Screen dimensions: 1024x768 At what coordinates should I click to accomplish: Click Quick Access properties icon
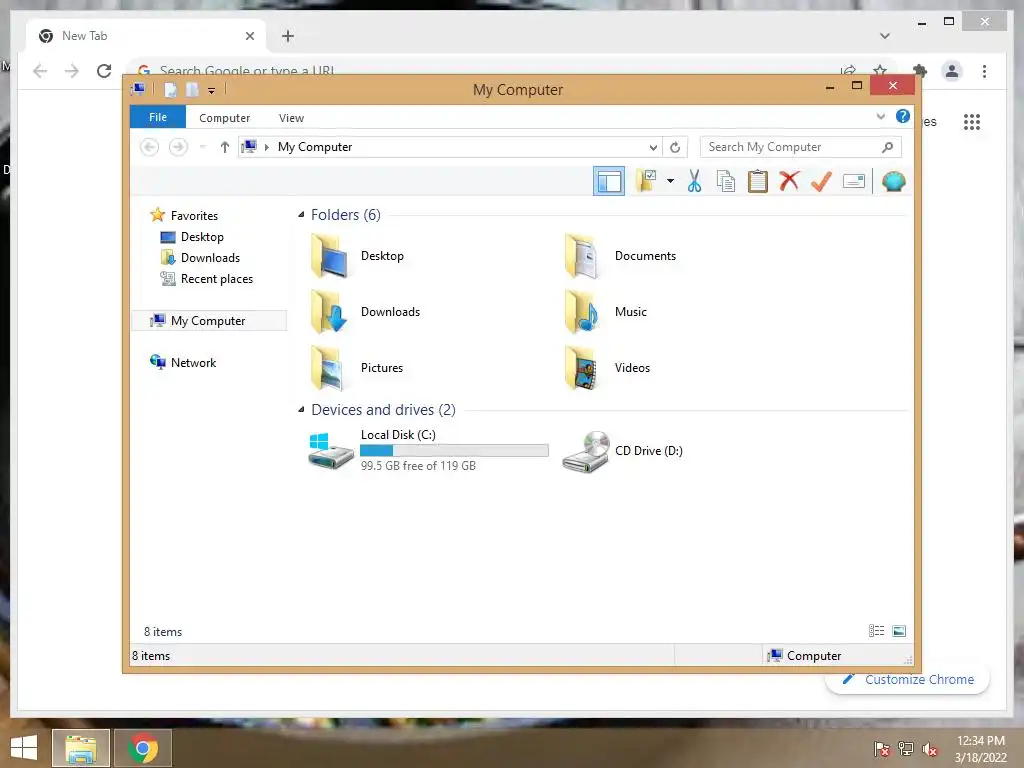[x=170, y=89]
